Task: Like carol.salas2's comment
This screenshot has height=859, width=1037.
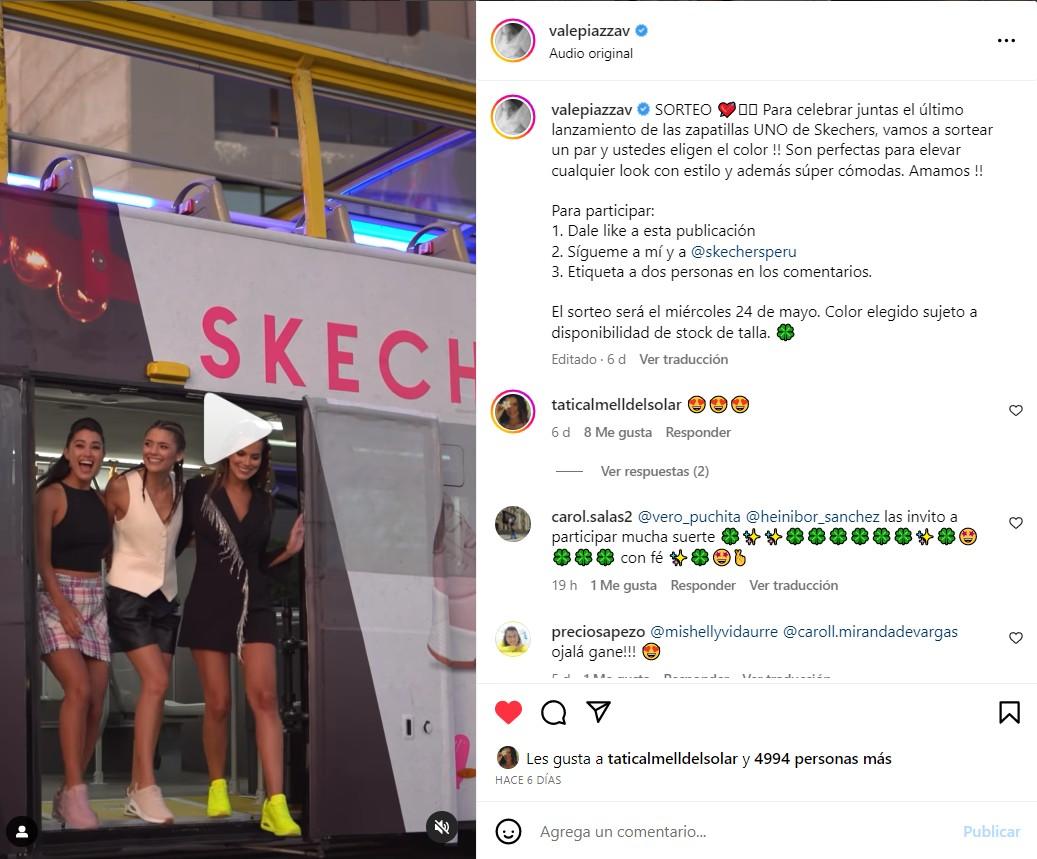Action: pos(1016,523)
